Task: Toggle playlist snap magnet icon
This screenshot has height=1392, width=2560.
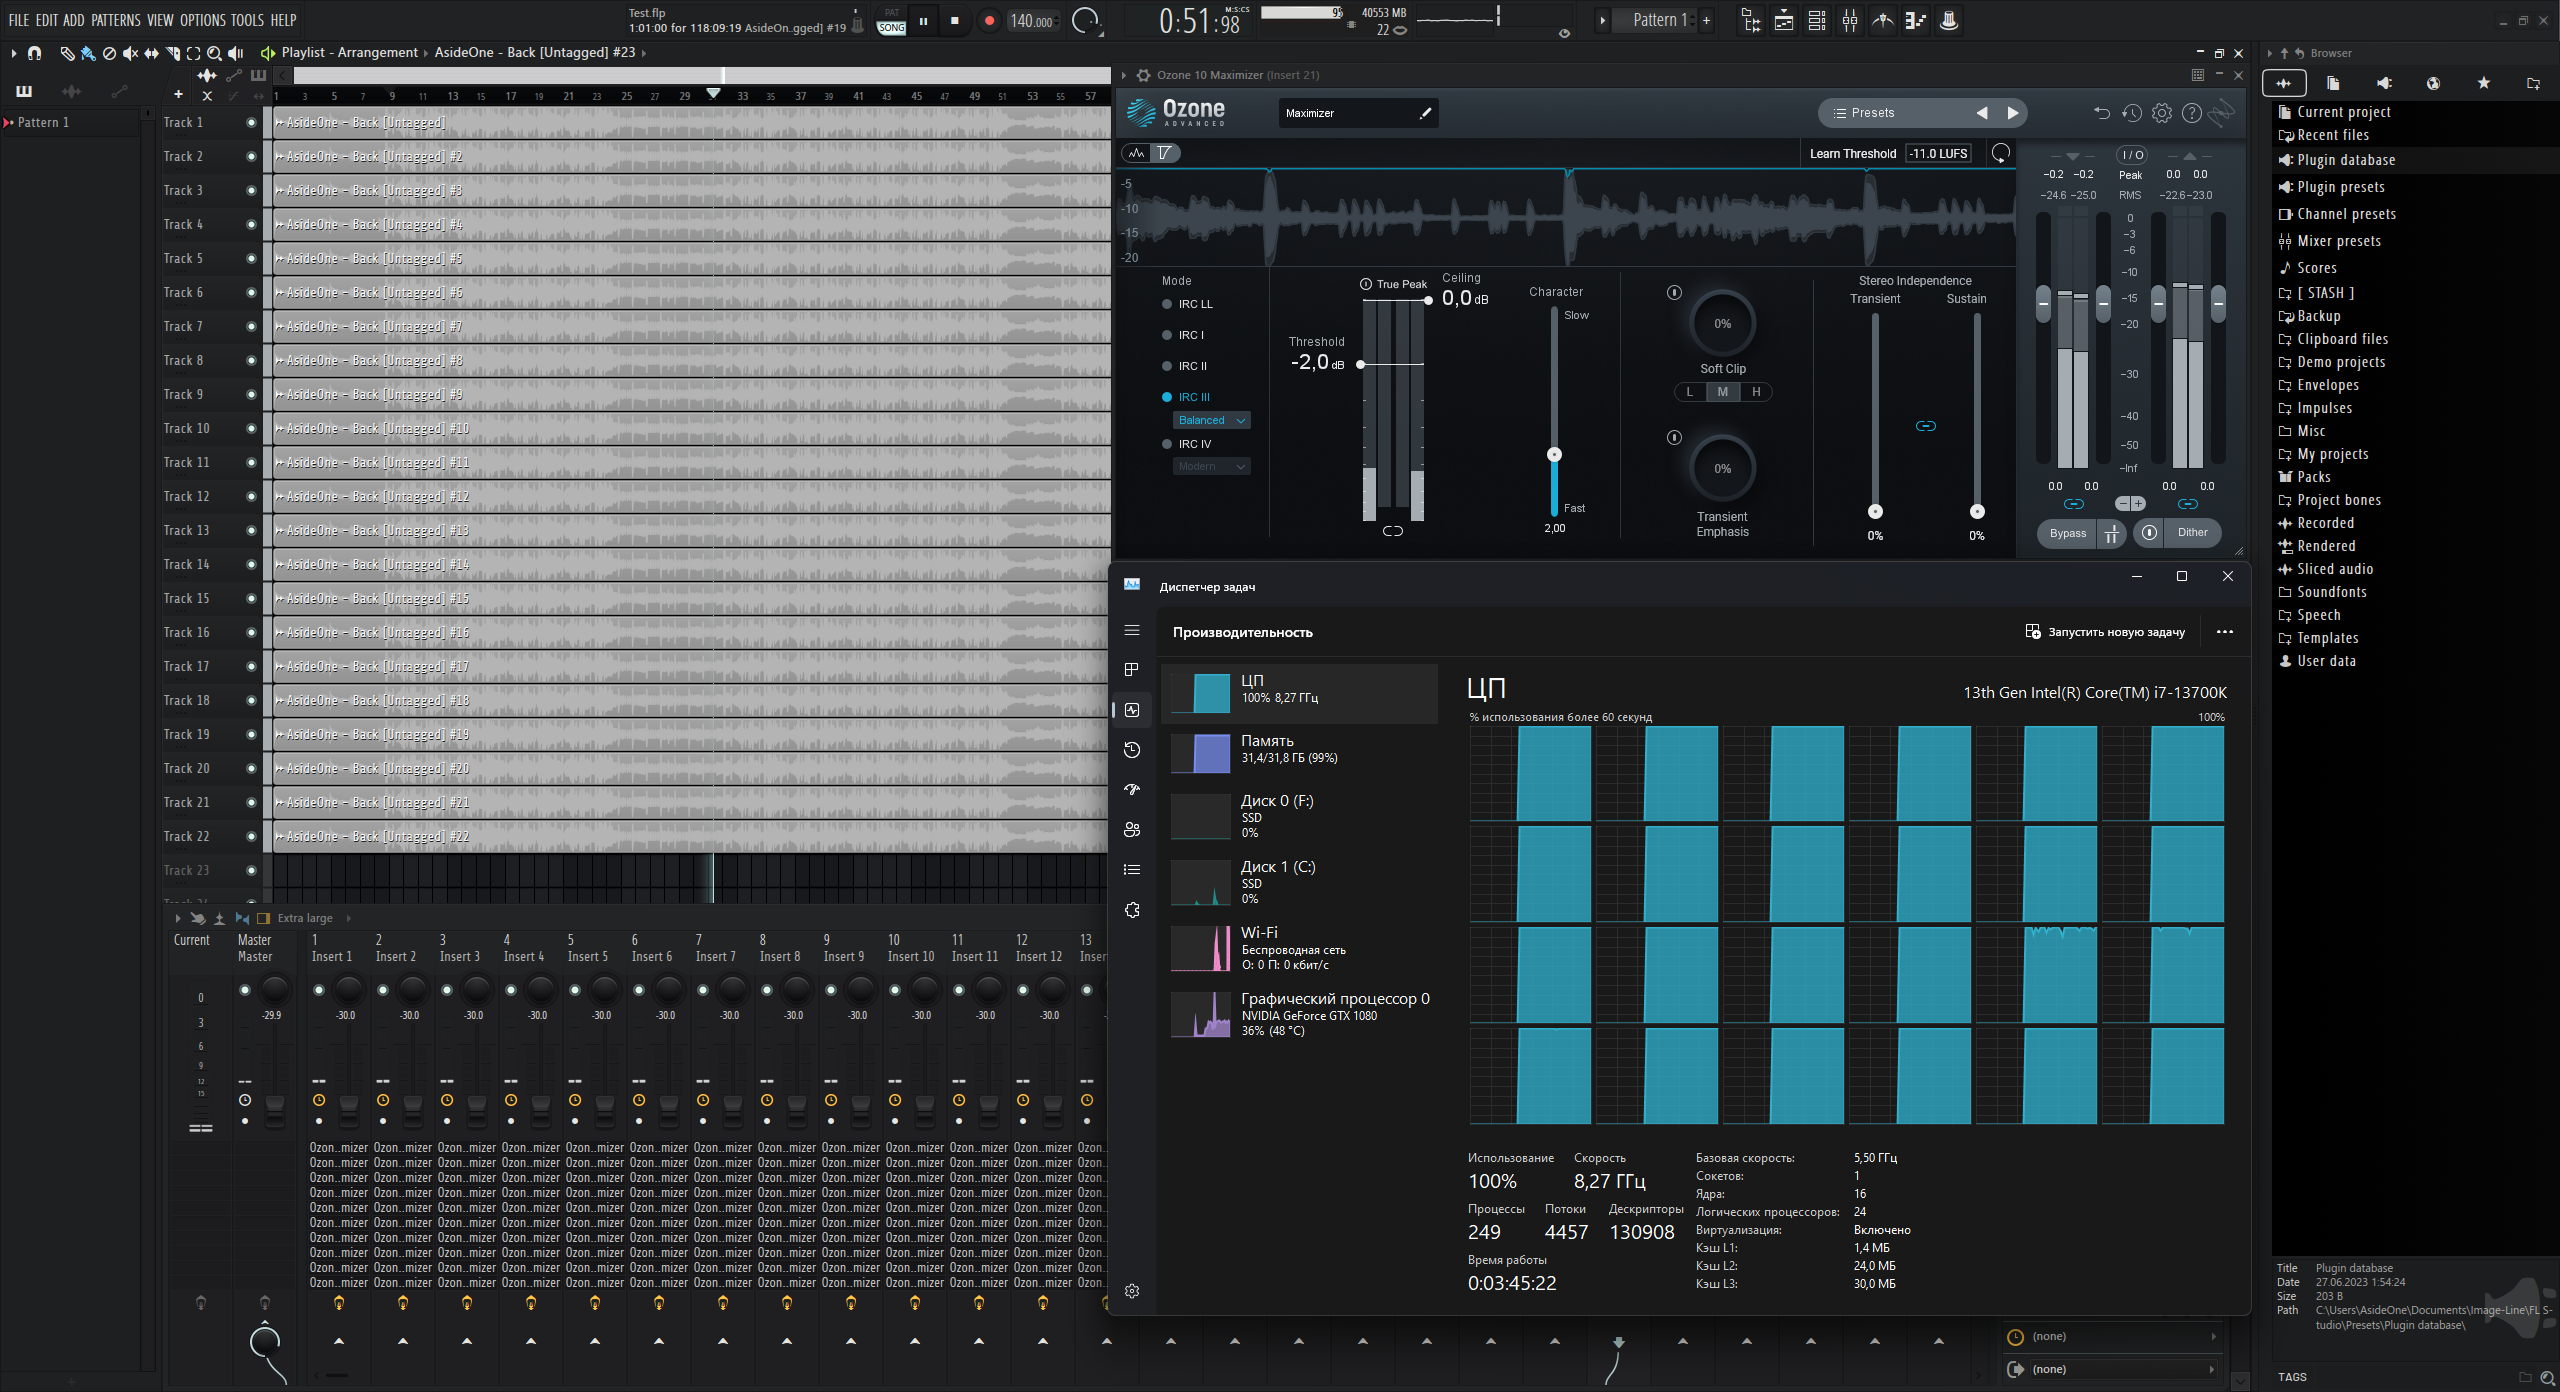Action: pyautogui.click(x=34, y=53)
